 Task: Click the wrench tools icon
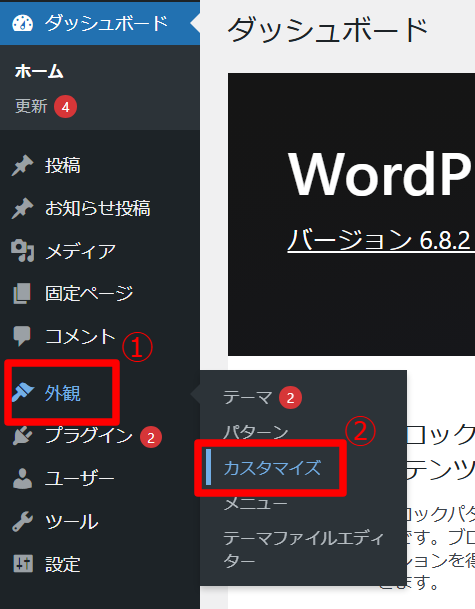pos(23,521)
